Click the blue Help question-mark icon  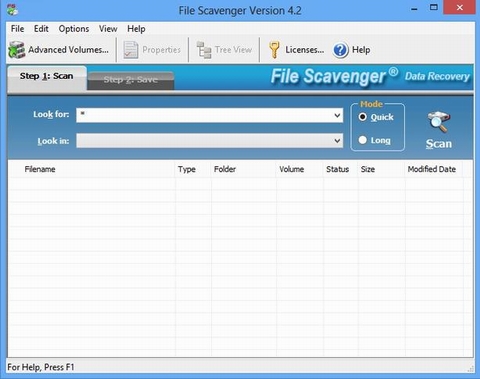(340, 50)
